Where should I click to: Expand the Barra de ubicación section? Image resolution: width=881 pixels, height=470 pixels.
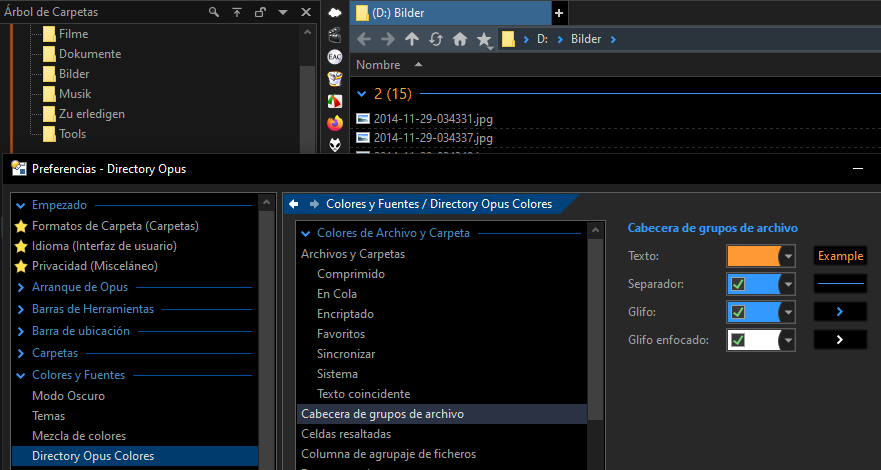click(21, 331)
